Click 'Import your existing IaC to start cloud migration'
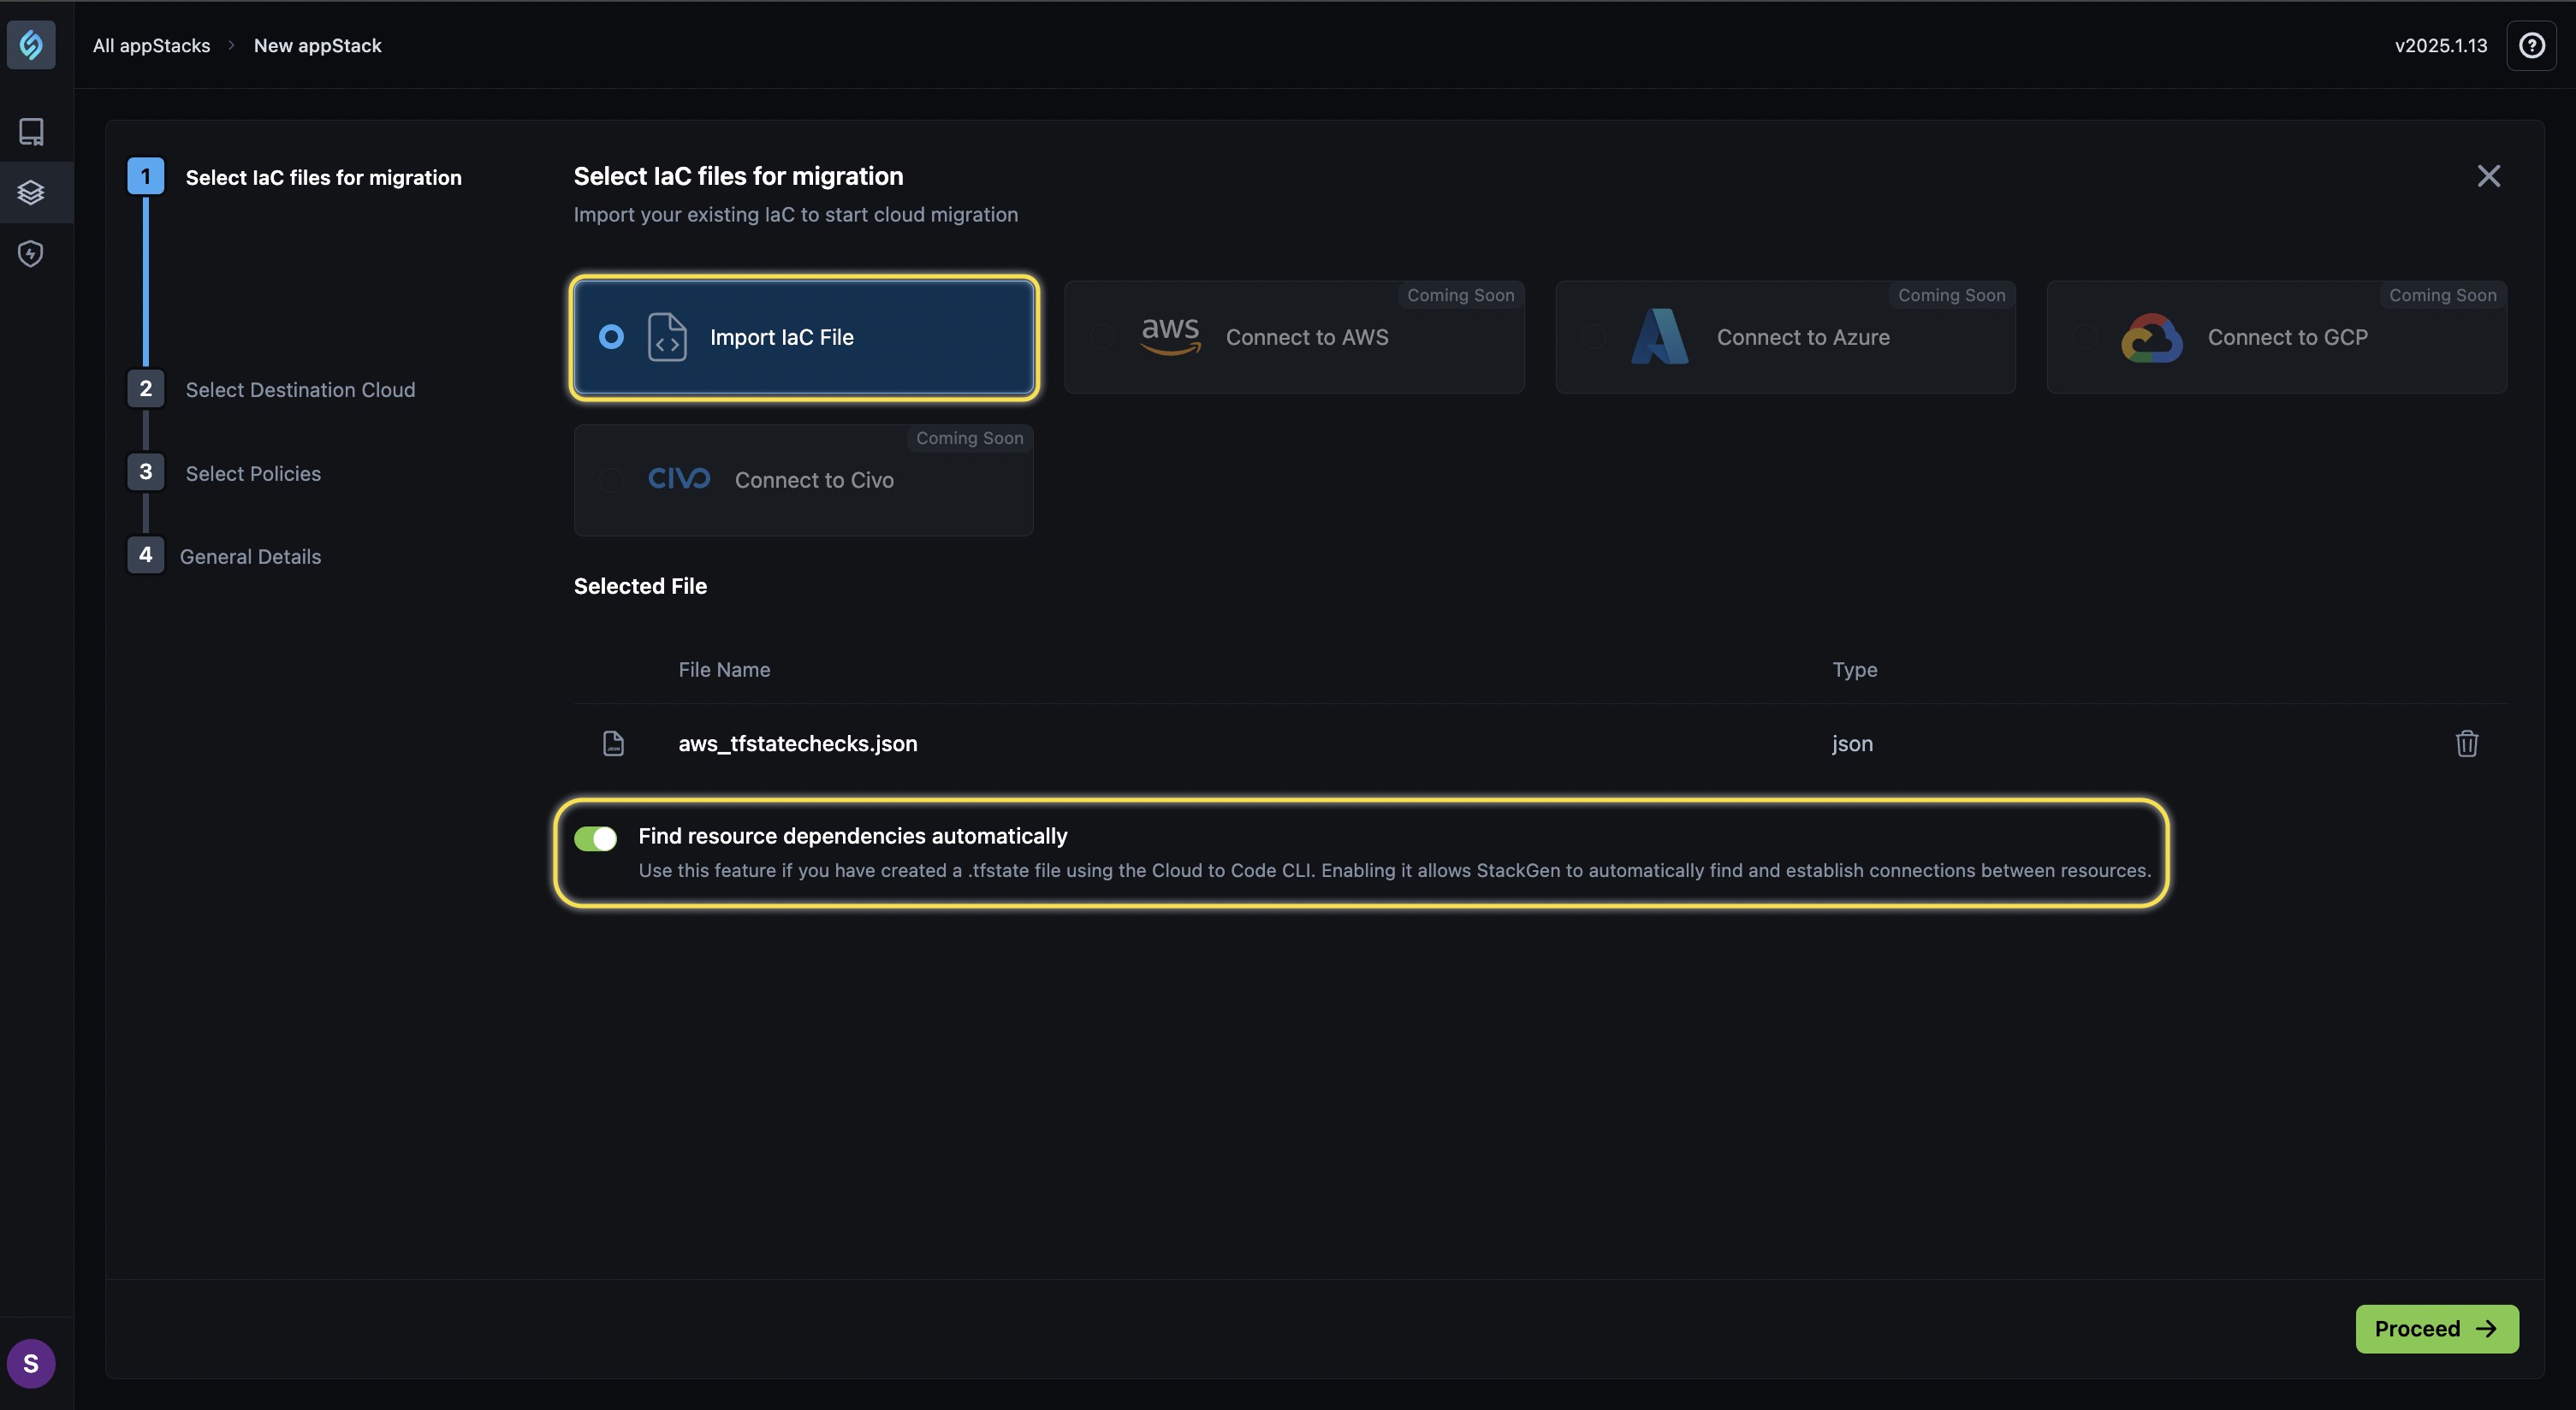2576x1410 pixels. point(795,214)
